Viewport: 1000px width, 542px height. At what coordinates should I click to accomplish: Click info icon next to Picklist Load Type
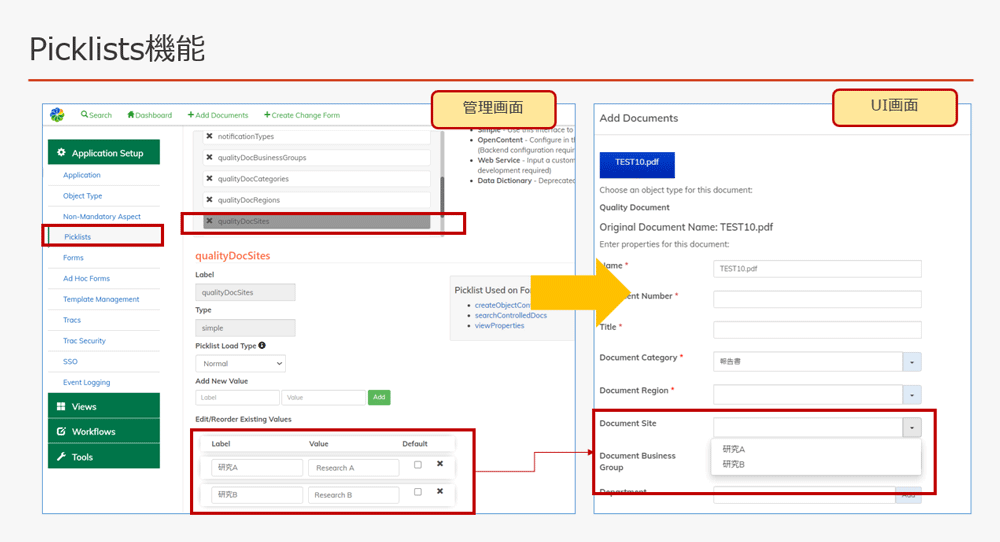[262, 346]
